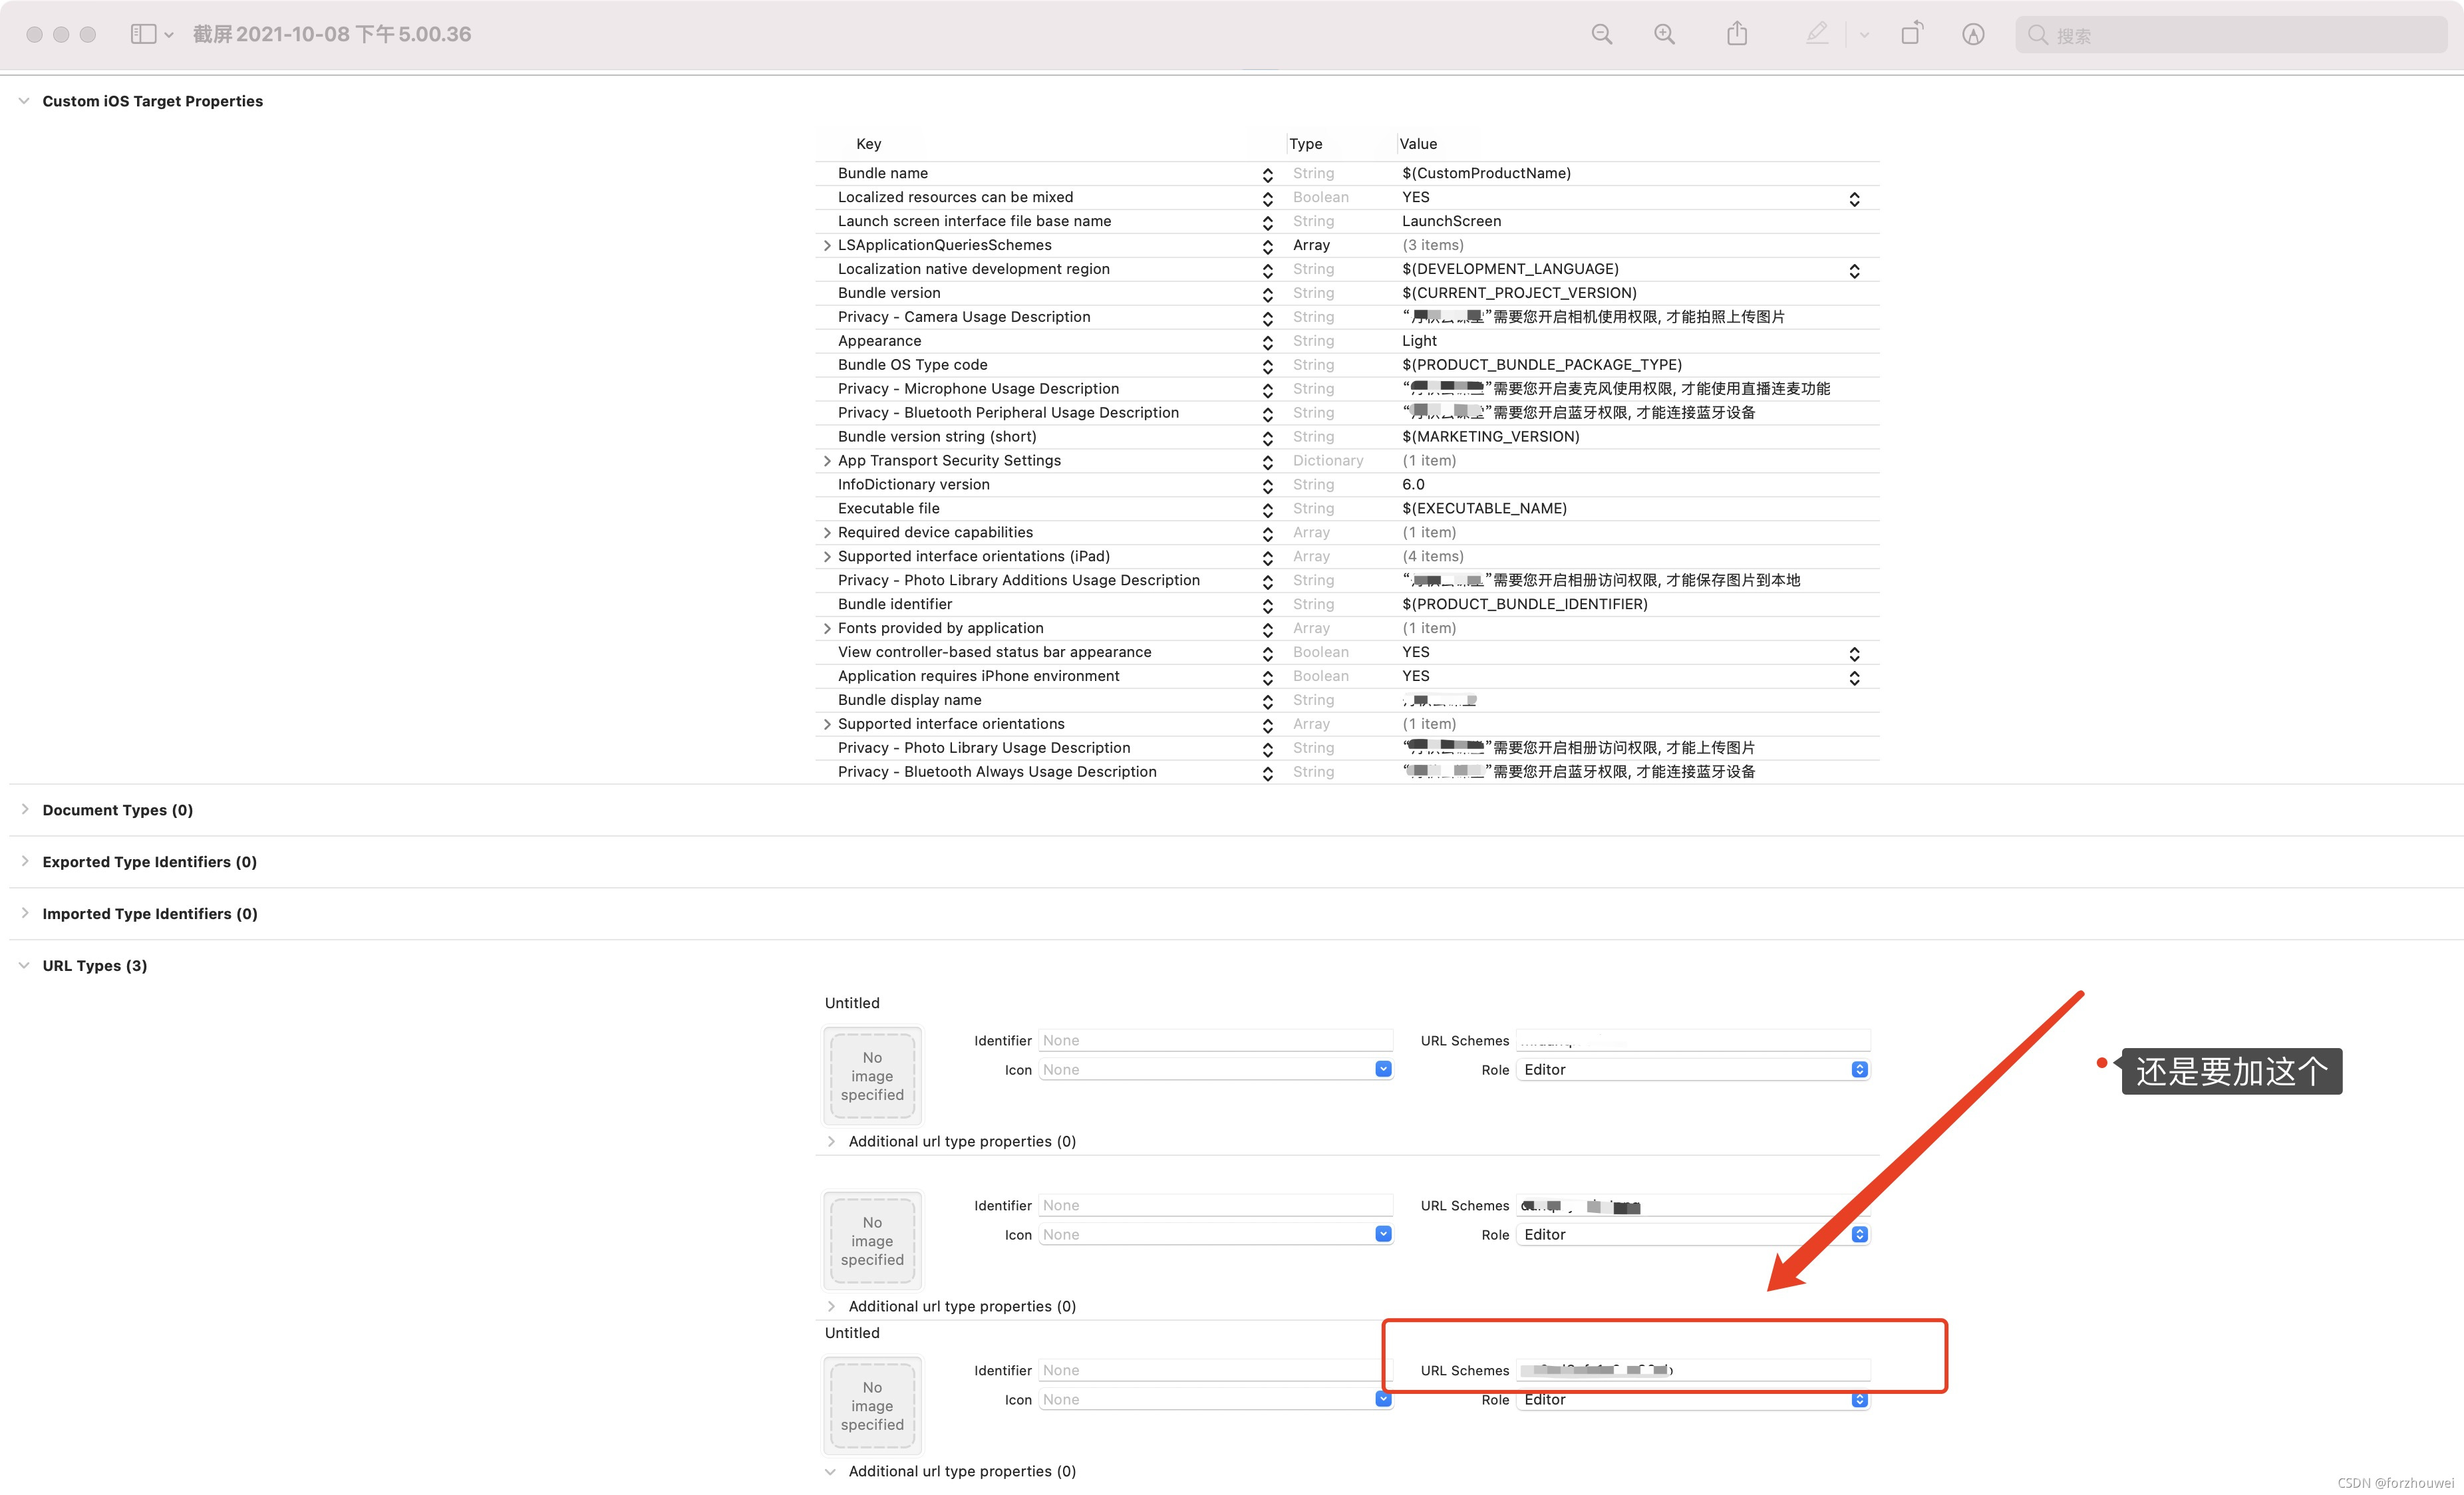Click the zoom out magnifier icon
The height and width of the screenshot is (1495, 2464).
[x=1601, y=34]
